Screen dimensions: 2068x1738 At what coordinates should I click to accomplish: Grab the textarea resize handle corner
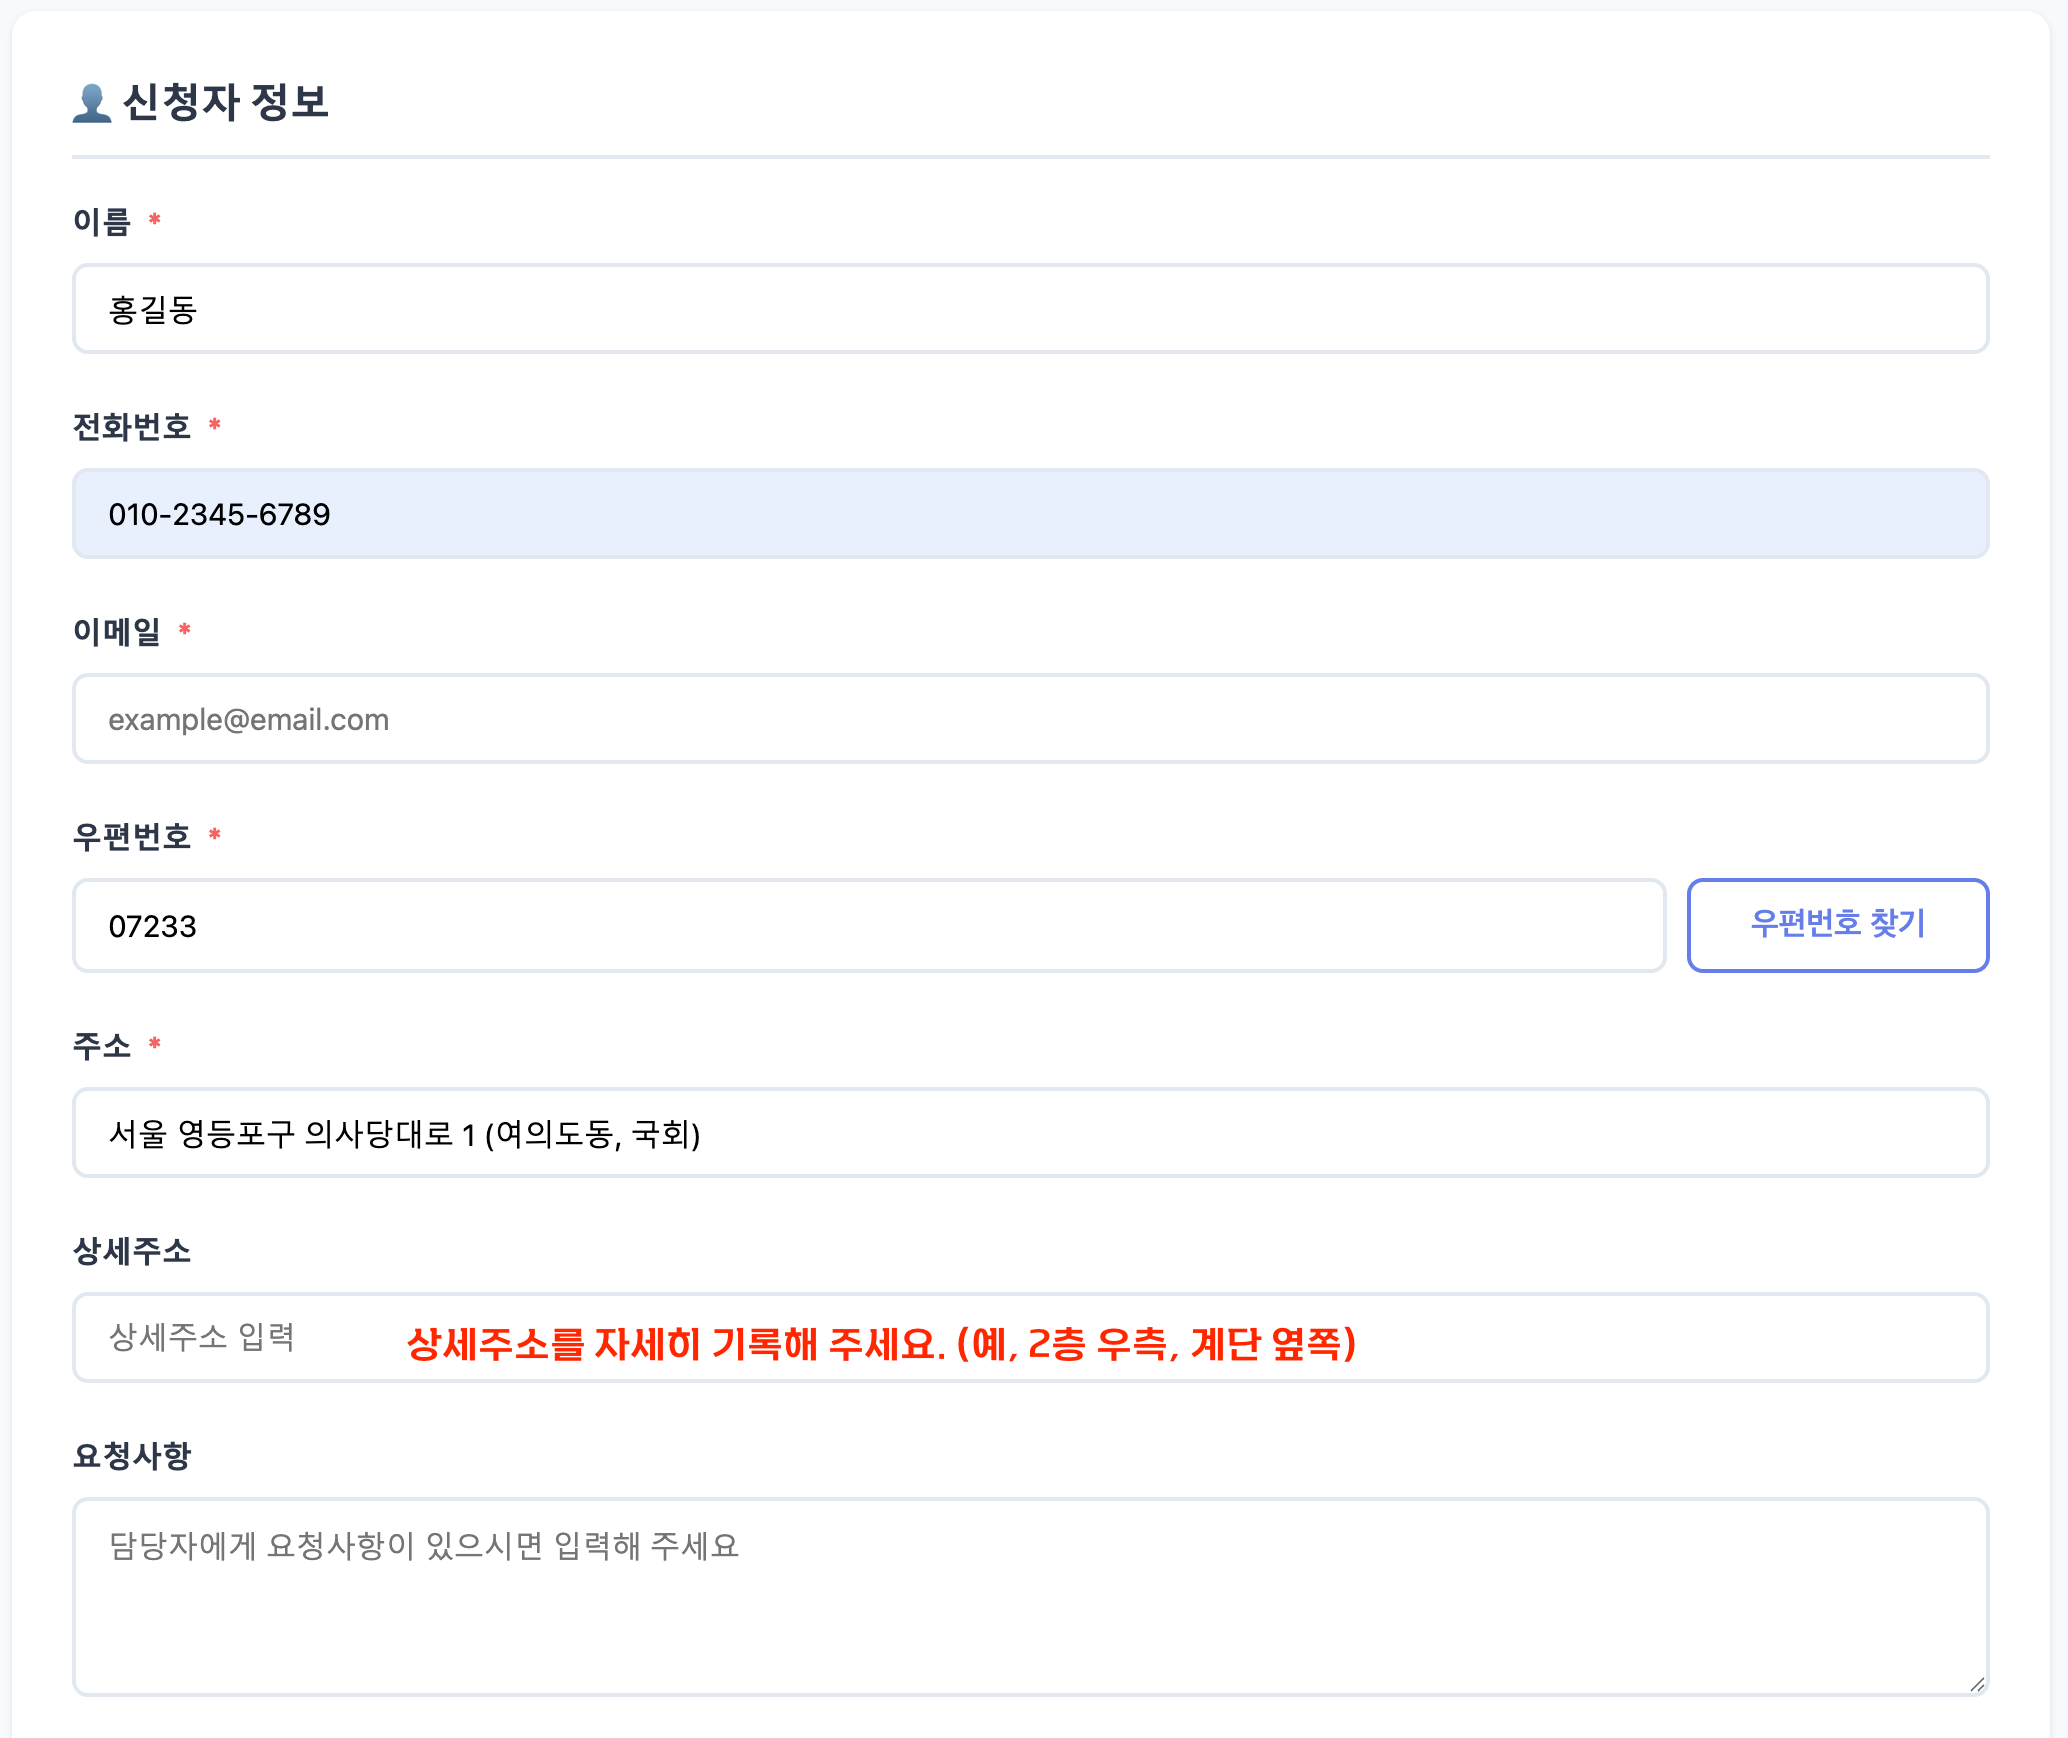[x=1977, y=1685]
